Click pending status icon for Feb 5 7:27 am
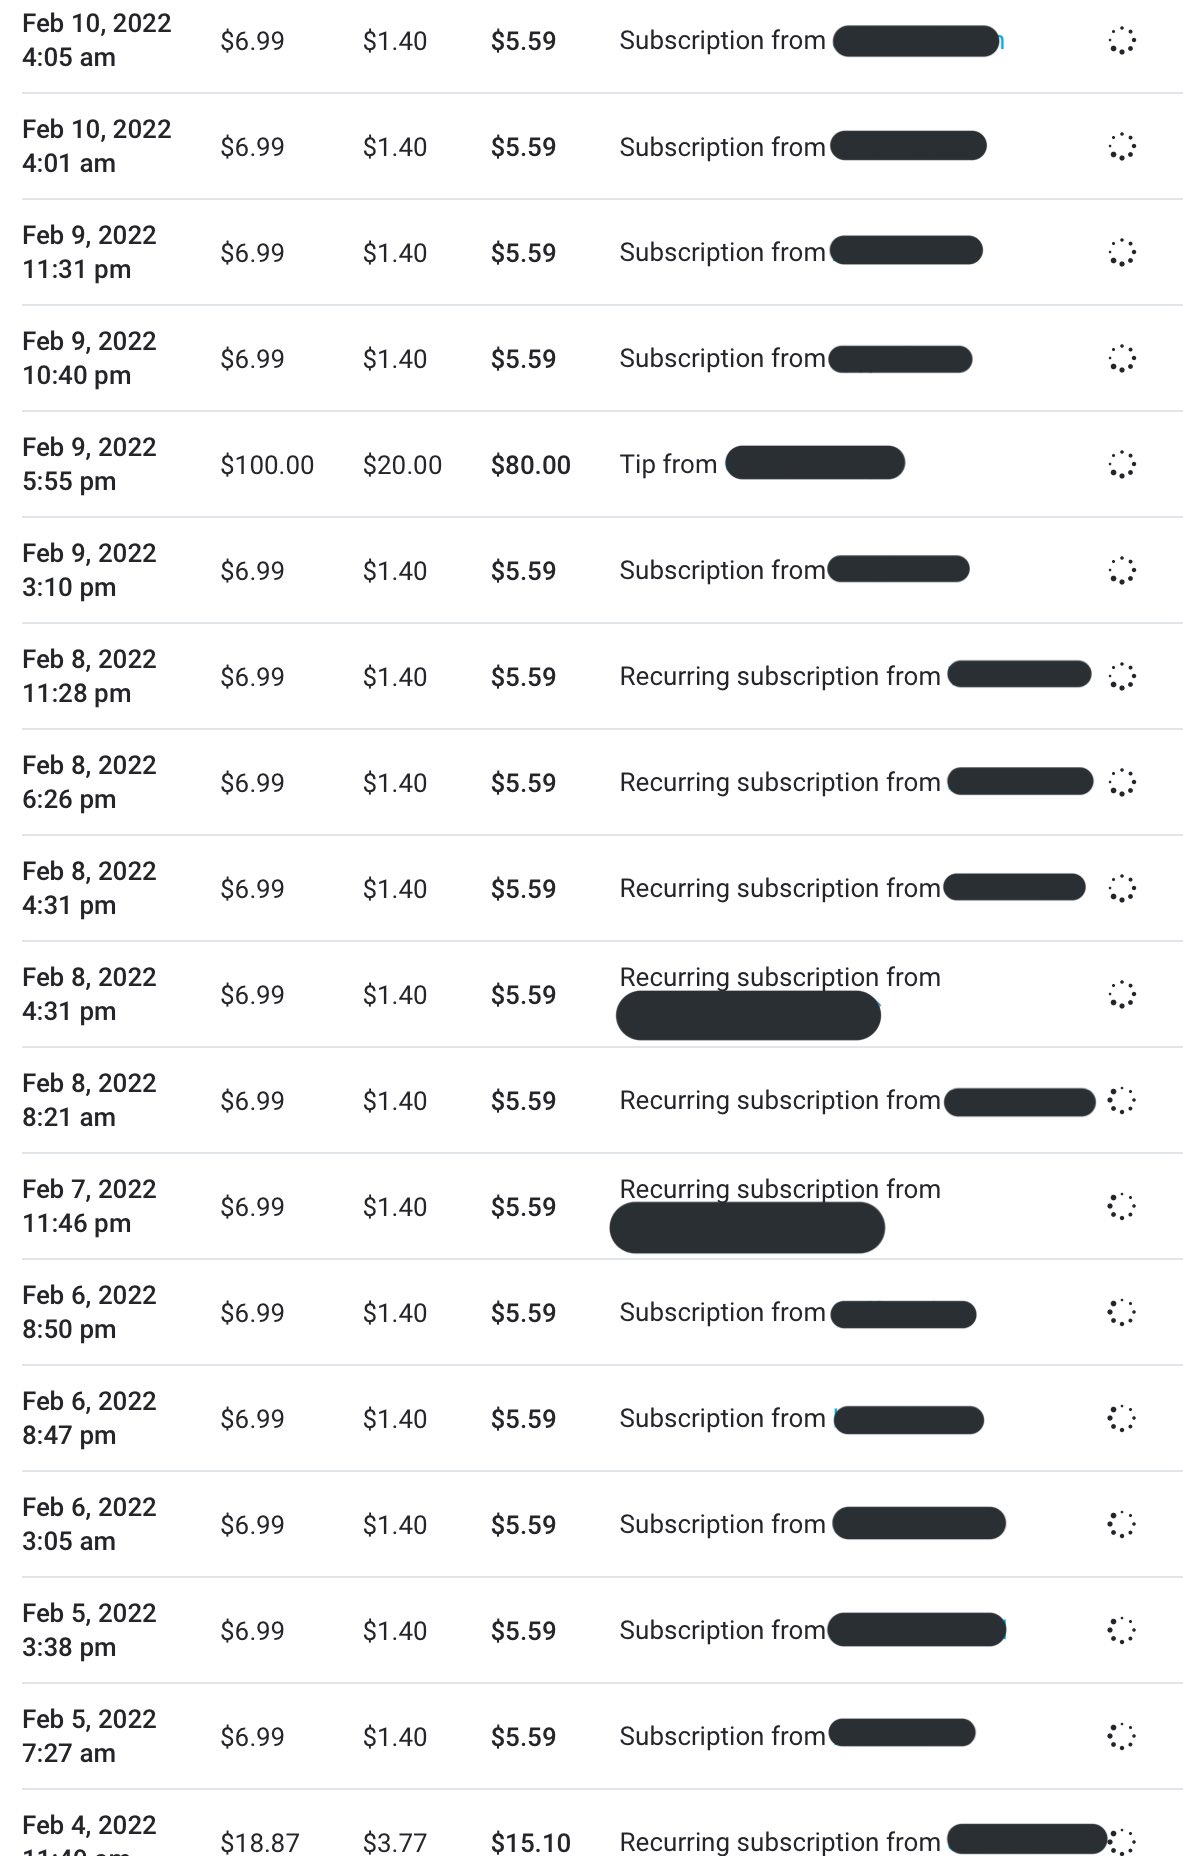 click(1122, 1737)
